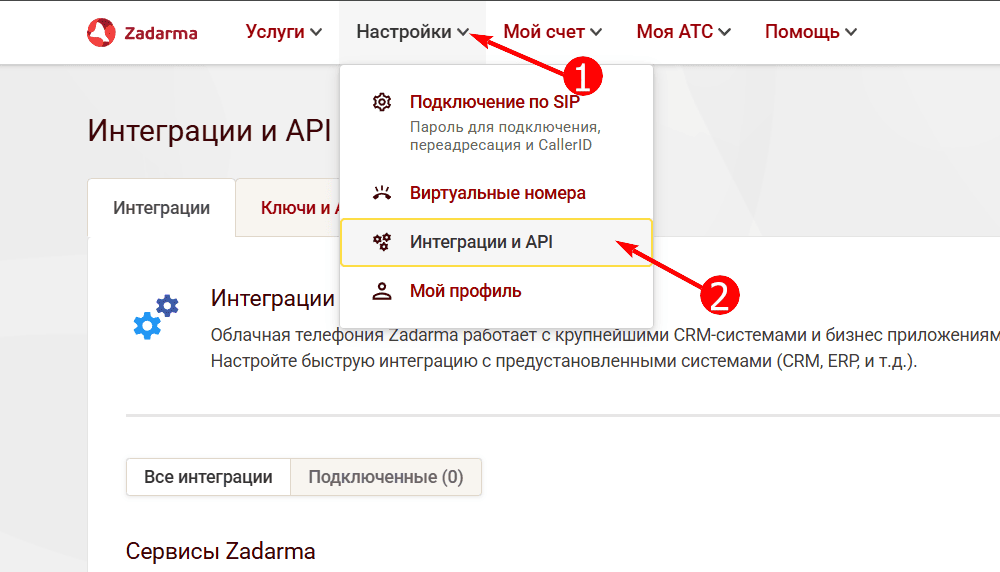The width and height of the screenshot is (1000, 572).
Task: Click the Помощь menu label
Action: [x=802, y=31]
